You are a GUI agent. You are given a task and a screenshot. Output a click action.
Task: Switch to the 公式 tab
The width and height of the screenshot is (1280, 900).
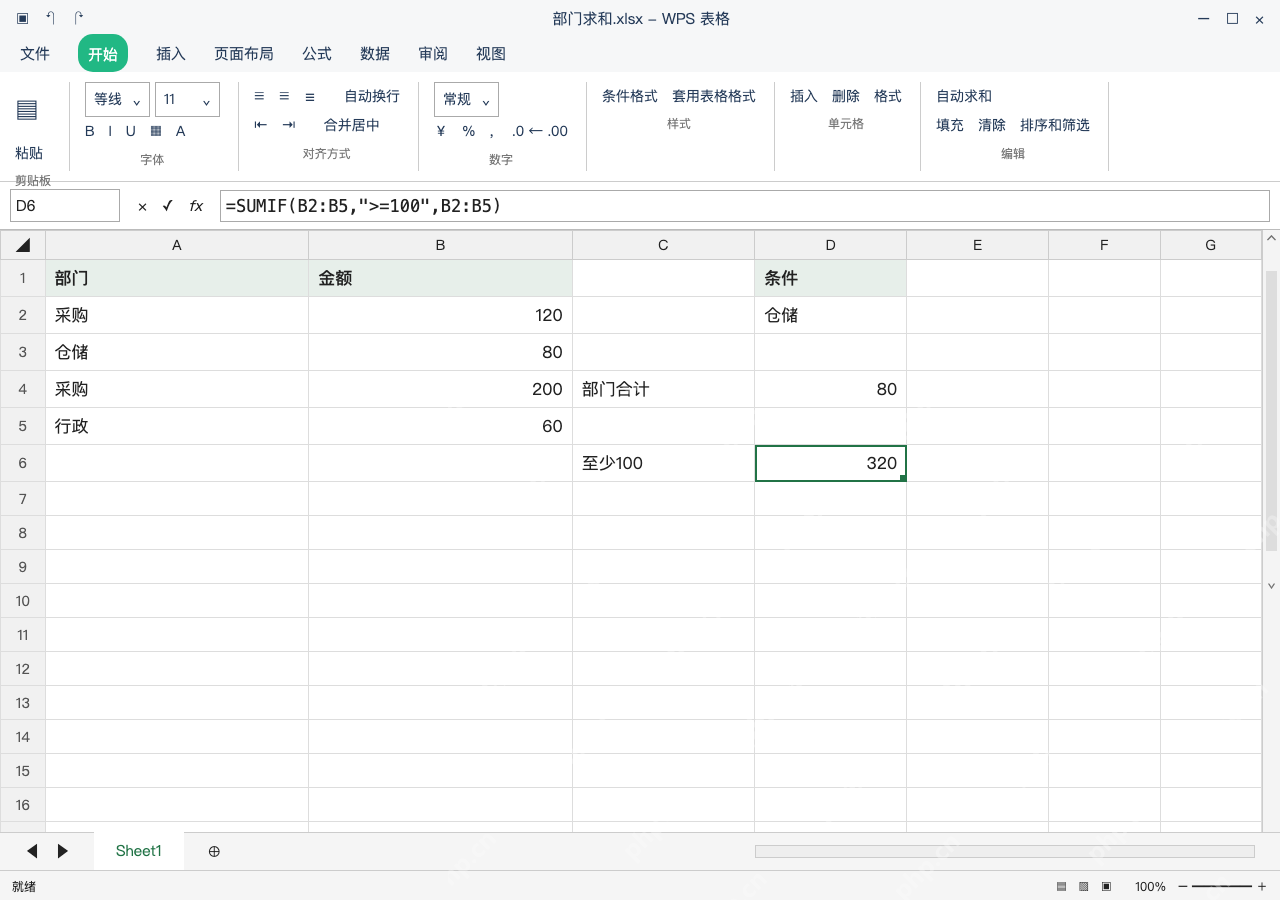317,53
